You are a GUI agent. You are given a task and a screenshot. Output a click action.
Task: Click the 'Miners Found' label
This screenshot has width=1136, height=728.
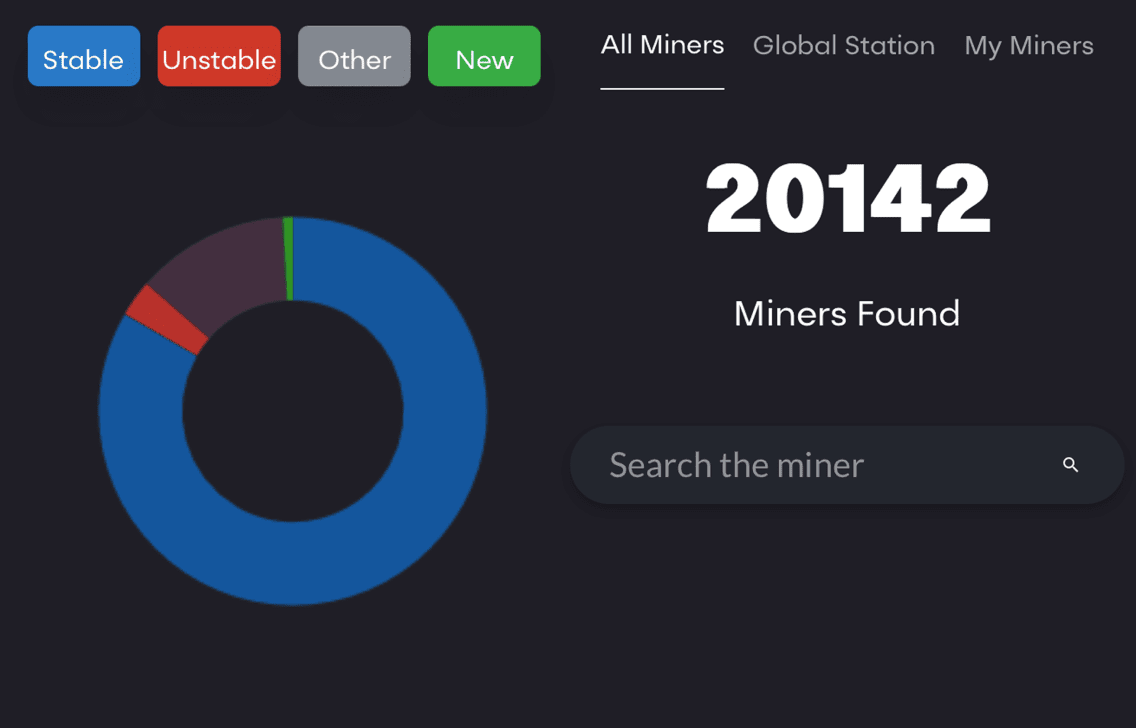[x=847, y=314]
